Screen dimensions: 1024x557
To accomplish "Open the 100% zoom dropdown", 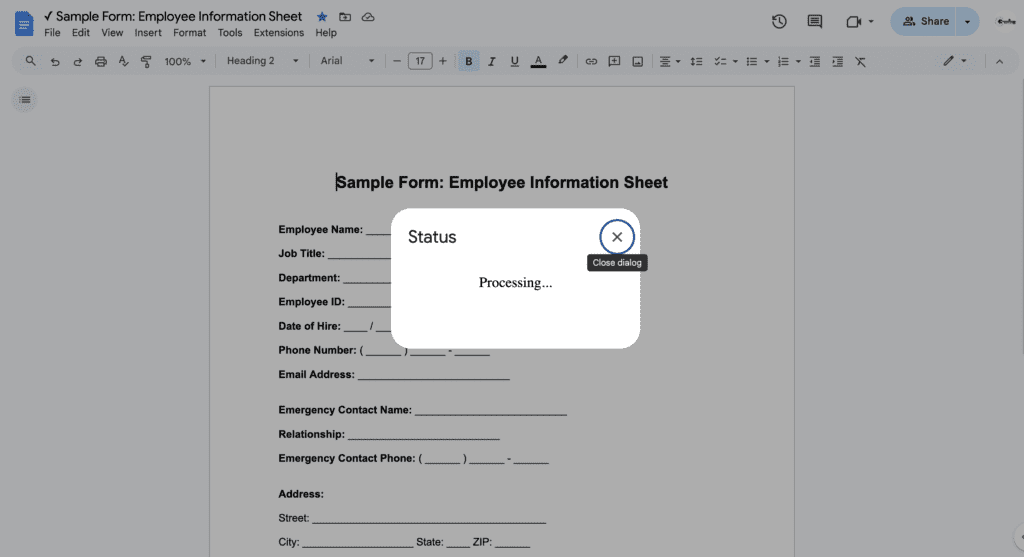I will click(185, 61).
